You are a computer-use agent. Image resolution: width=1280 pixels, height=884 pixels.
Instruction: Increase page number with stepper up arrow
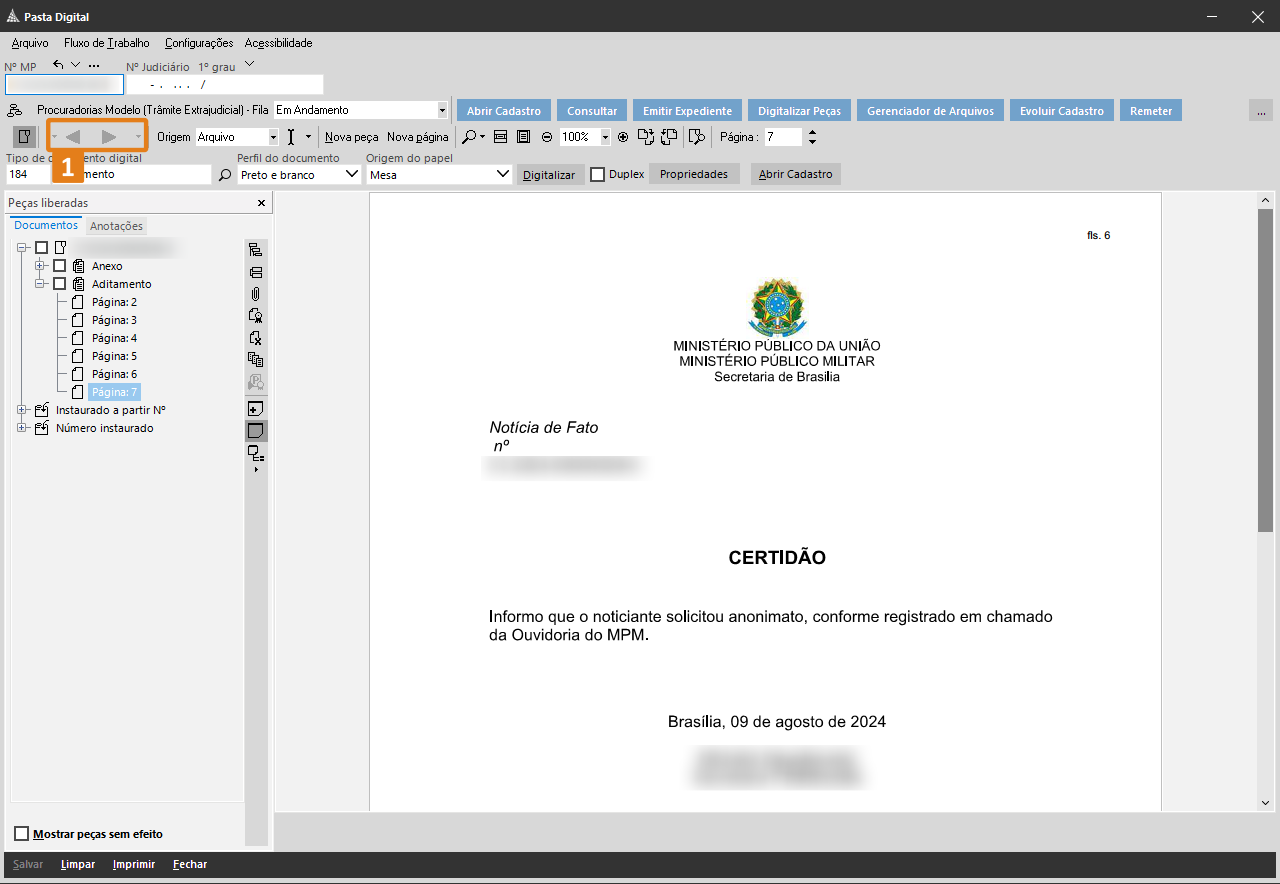tap(812, 132)
